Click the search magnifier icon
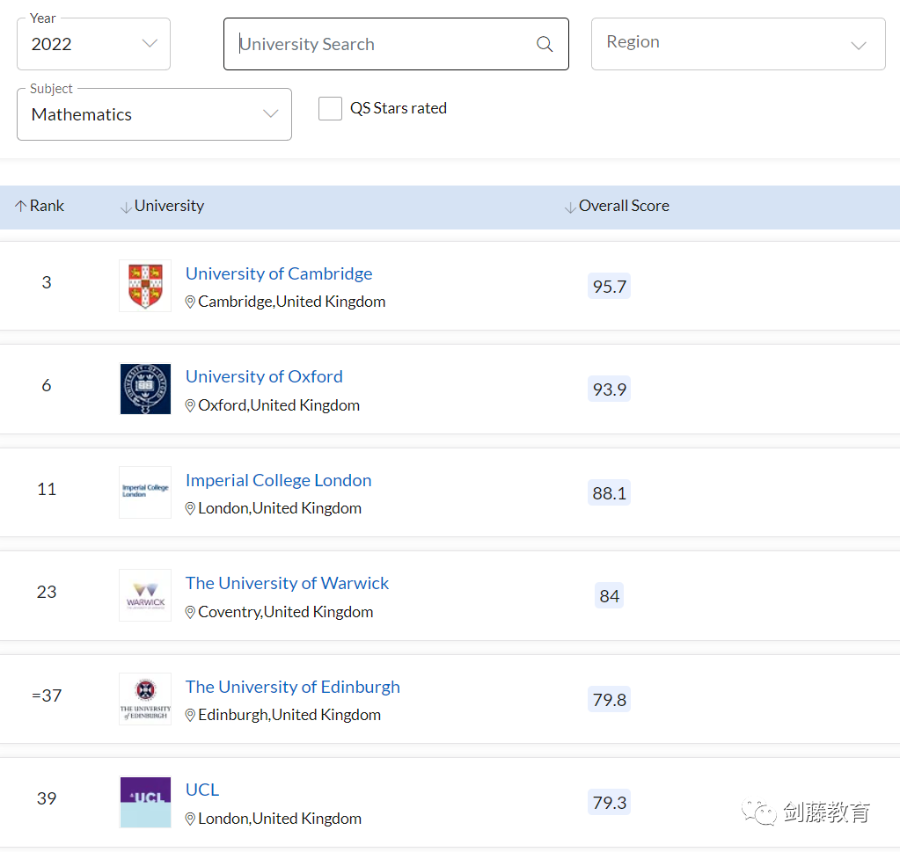Viewport: 900px width, 852px height. click(x=545, y=44)
